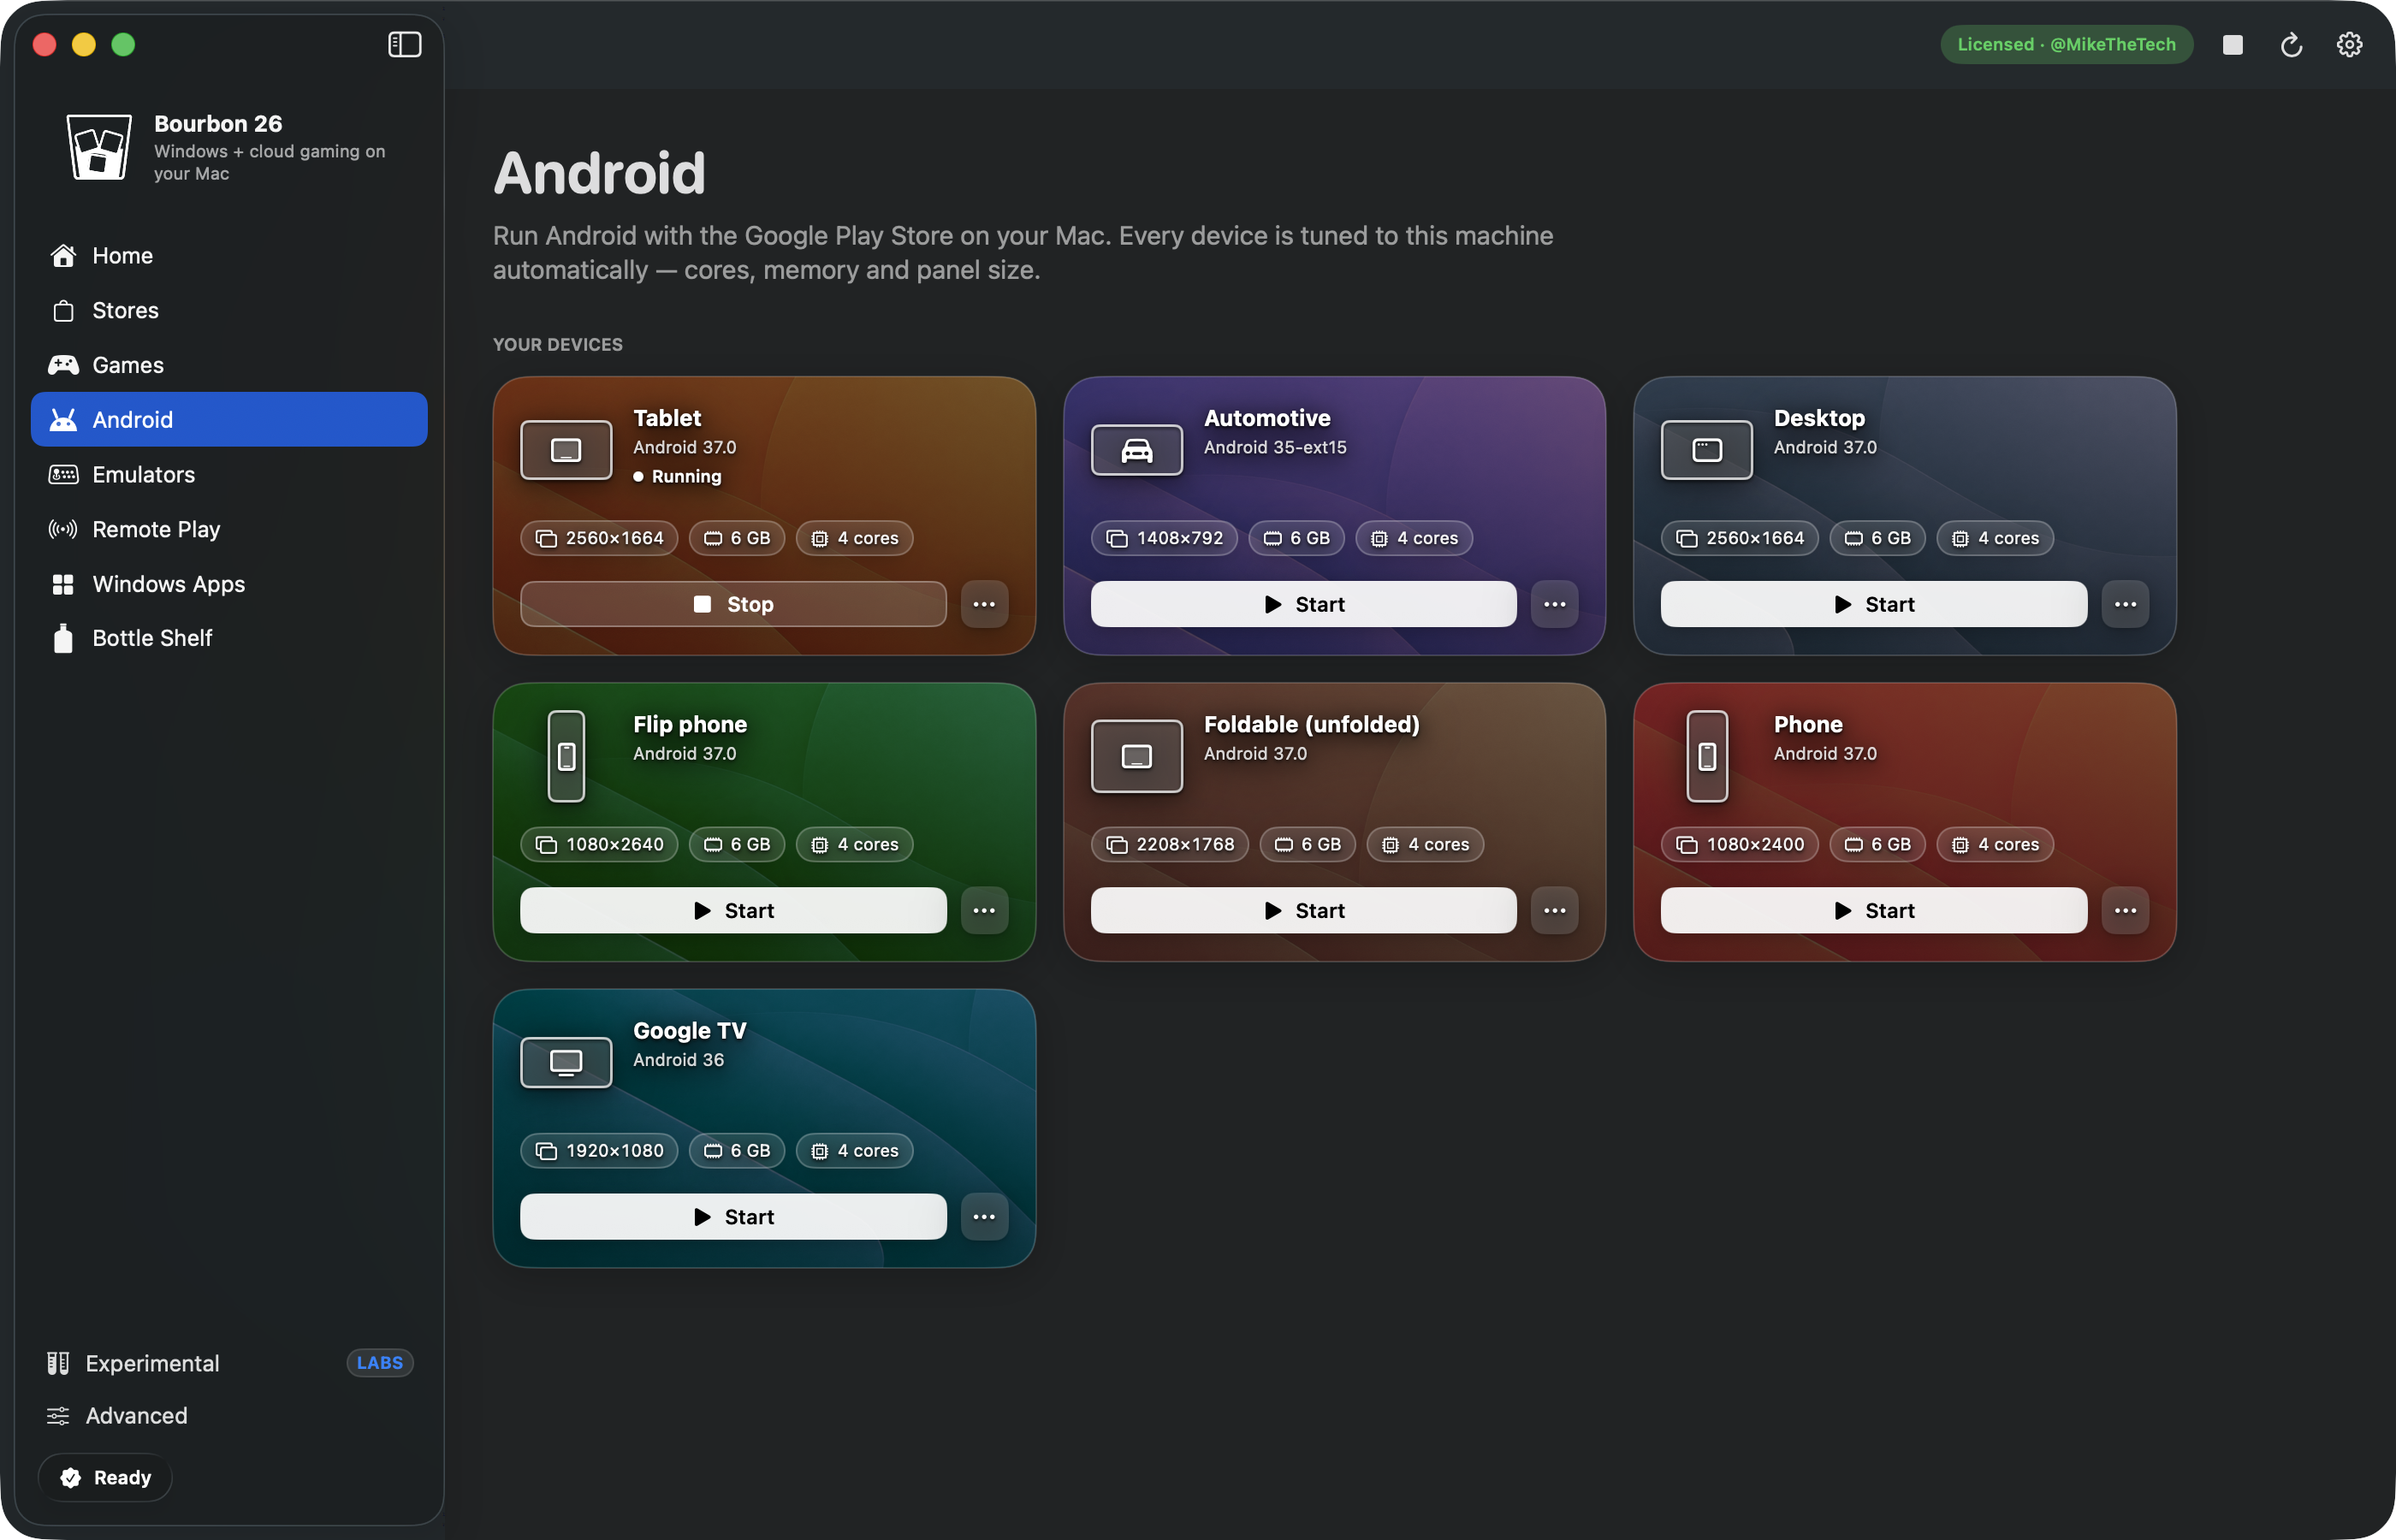The width and height of the screenshot is (2396, 1540).
Task: Click the Automotive Android 35-ext15 version text
Action: [1275, 447]
